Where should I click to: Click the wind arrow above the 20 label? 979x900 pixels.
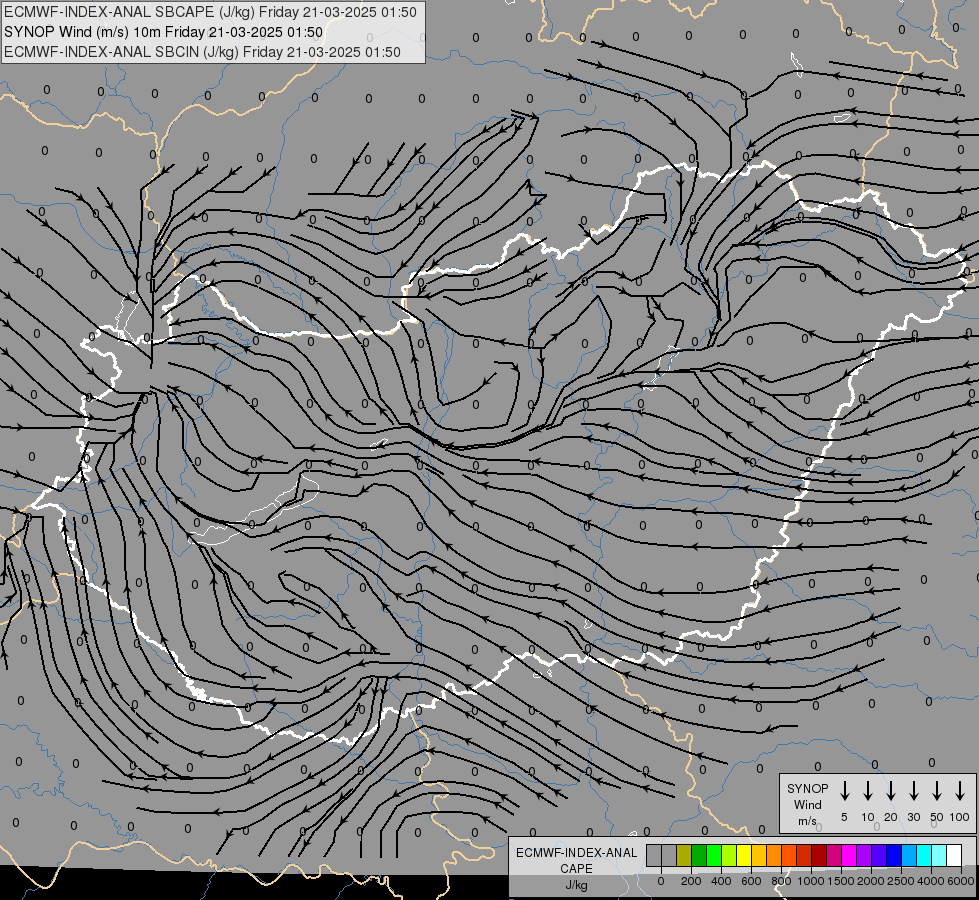pos(891,791)
